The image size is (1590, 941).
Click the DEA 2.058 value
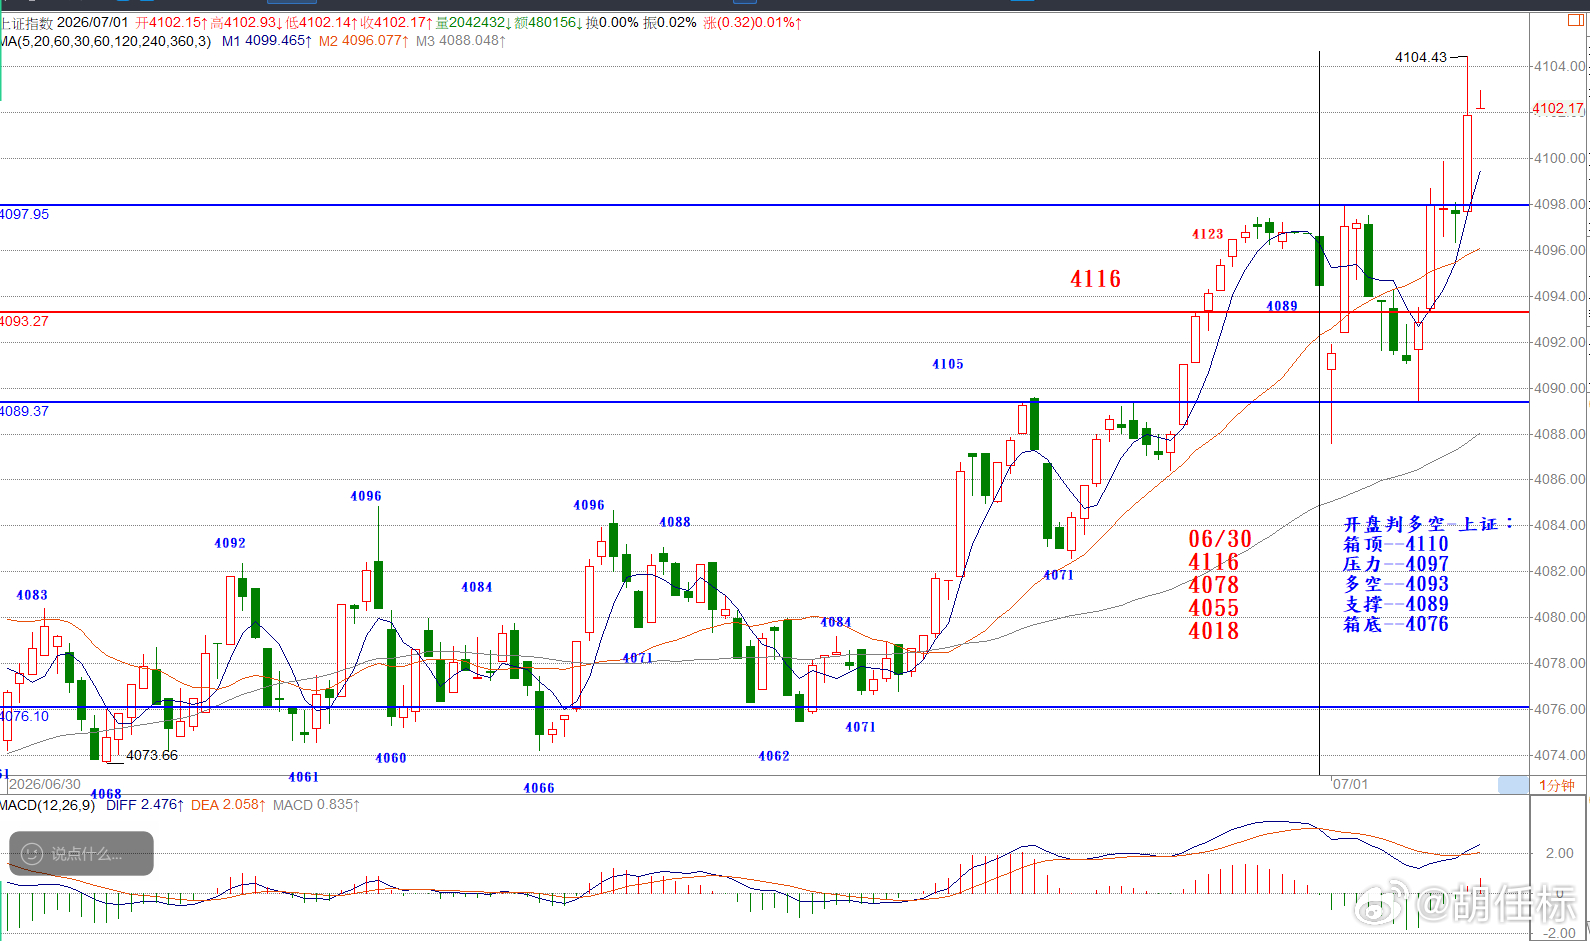pos(229,805)
